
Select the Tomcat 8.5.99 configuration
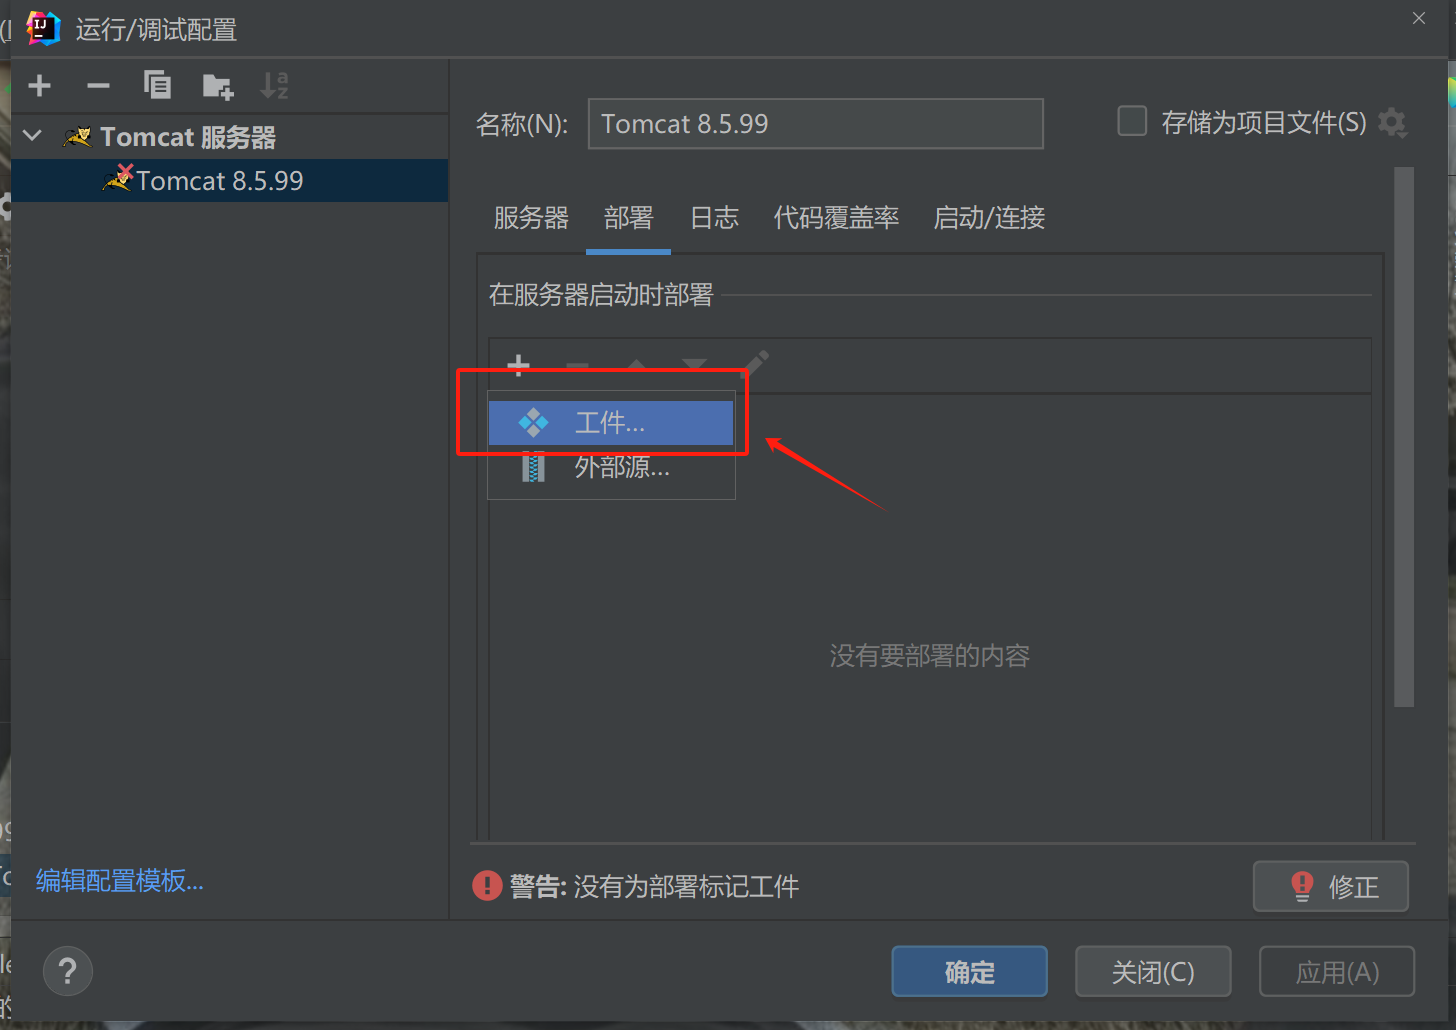click(x=230, y=181)
